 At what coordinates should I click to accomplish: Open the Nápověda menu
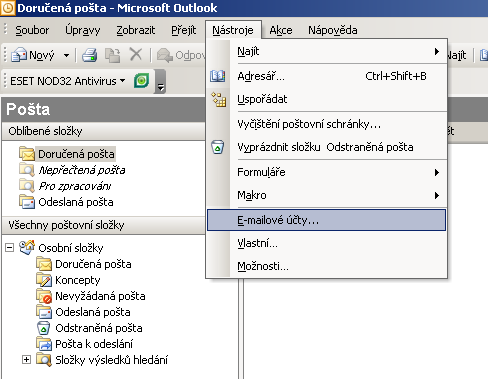pos(333,30)
